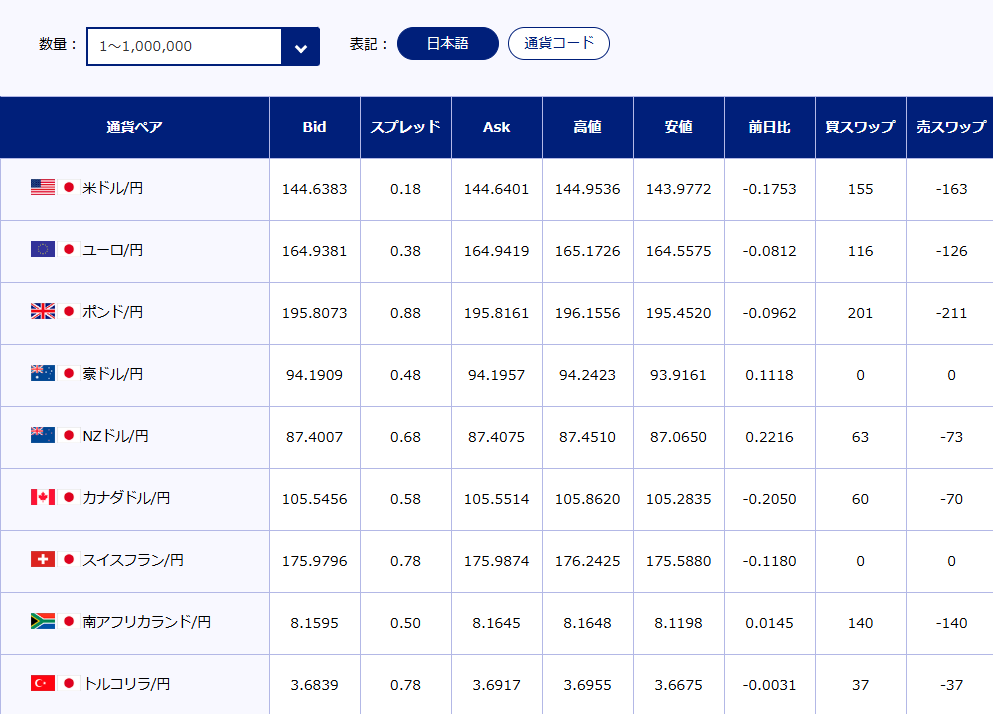Switch notation to 通貨コード

point(559,44)
